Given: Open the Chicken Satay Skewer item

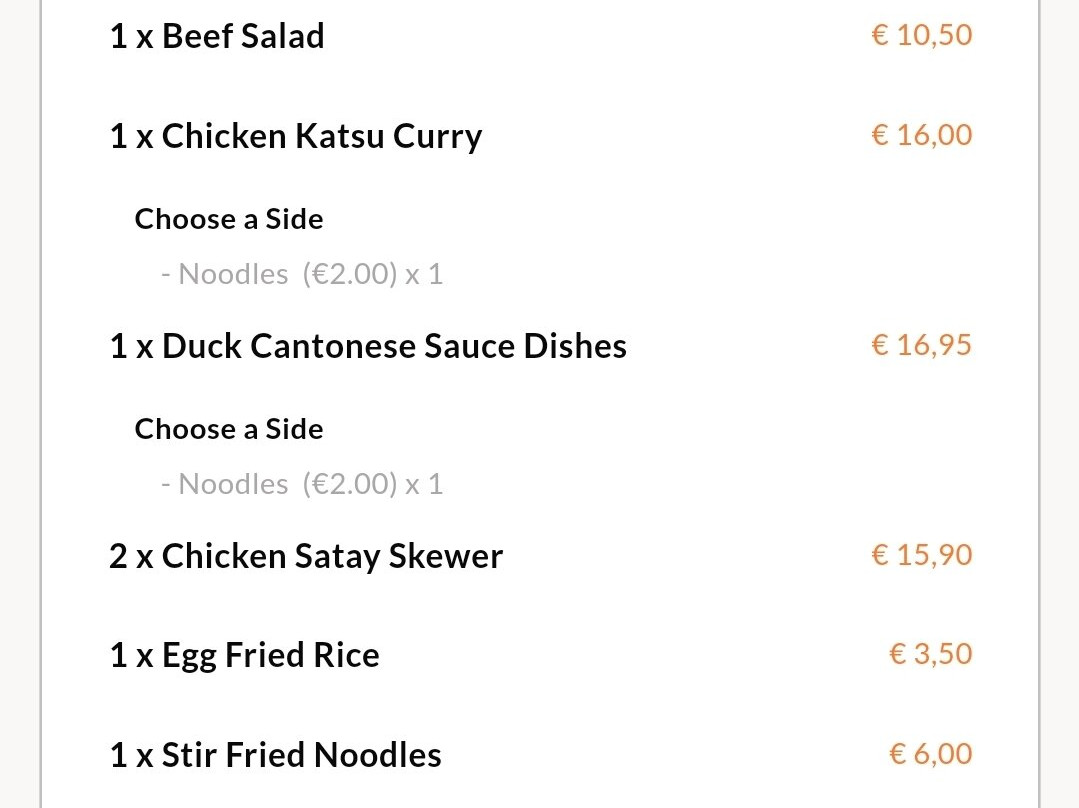Looking at the screenshot, I should [x=332, y=556].
